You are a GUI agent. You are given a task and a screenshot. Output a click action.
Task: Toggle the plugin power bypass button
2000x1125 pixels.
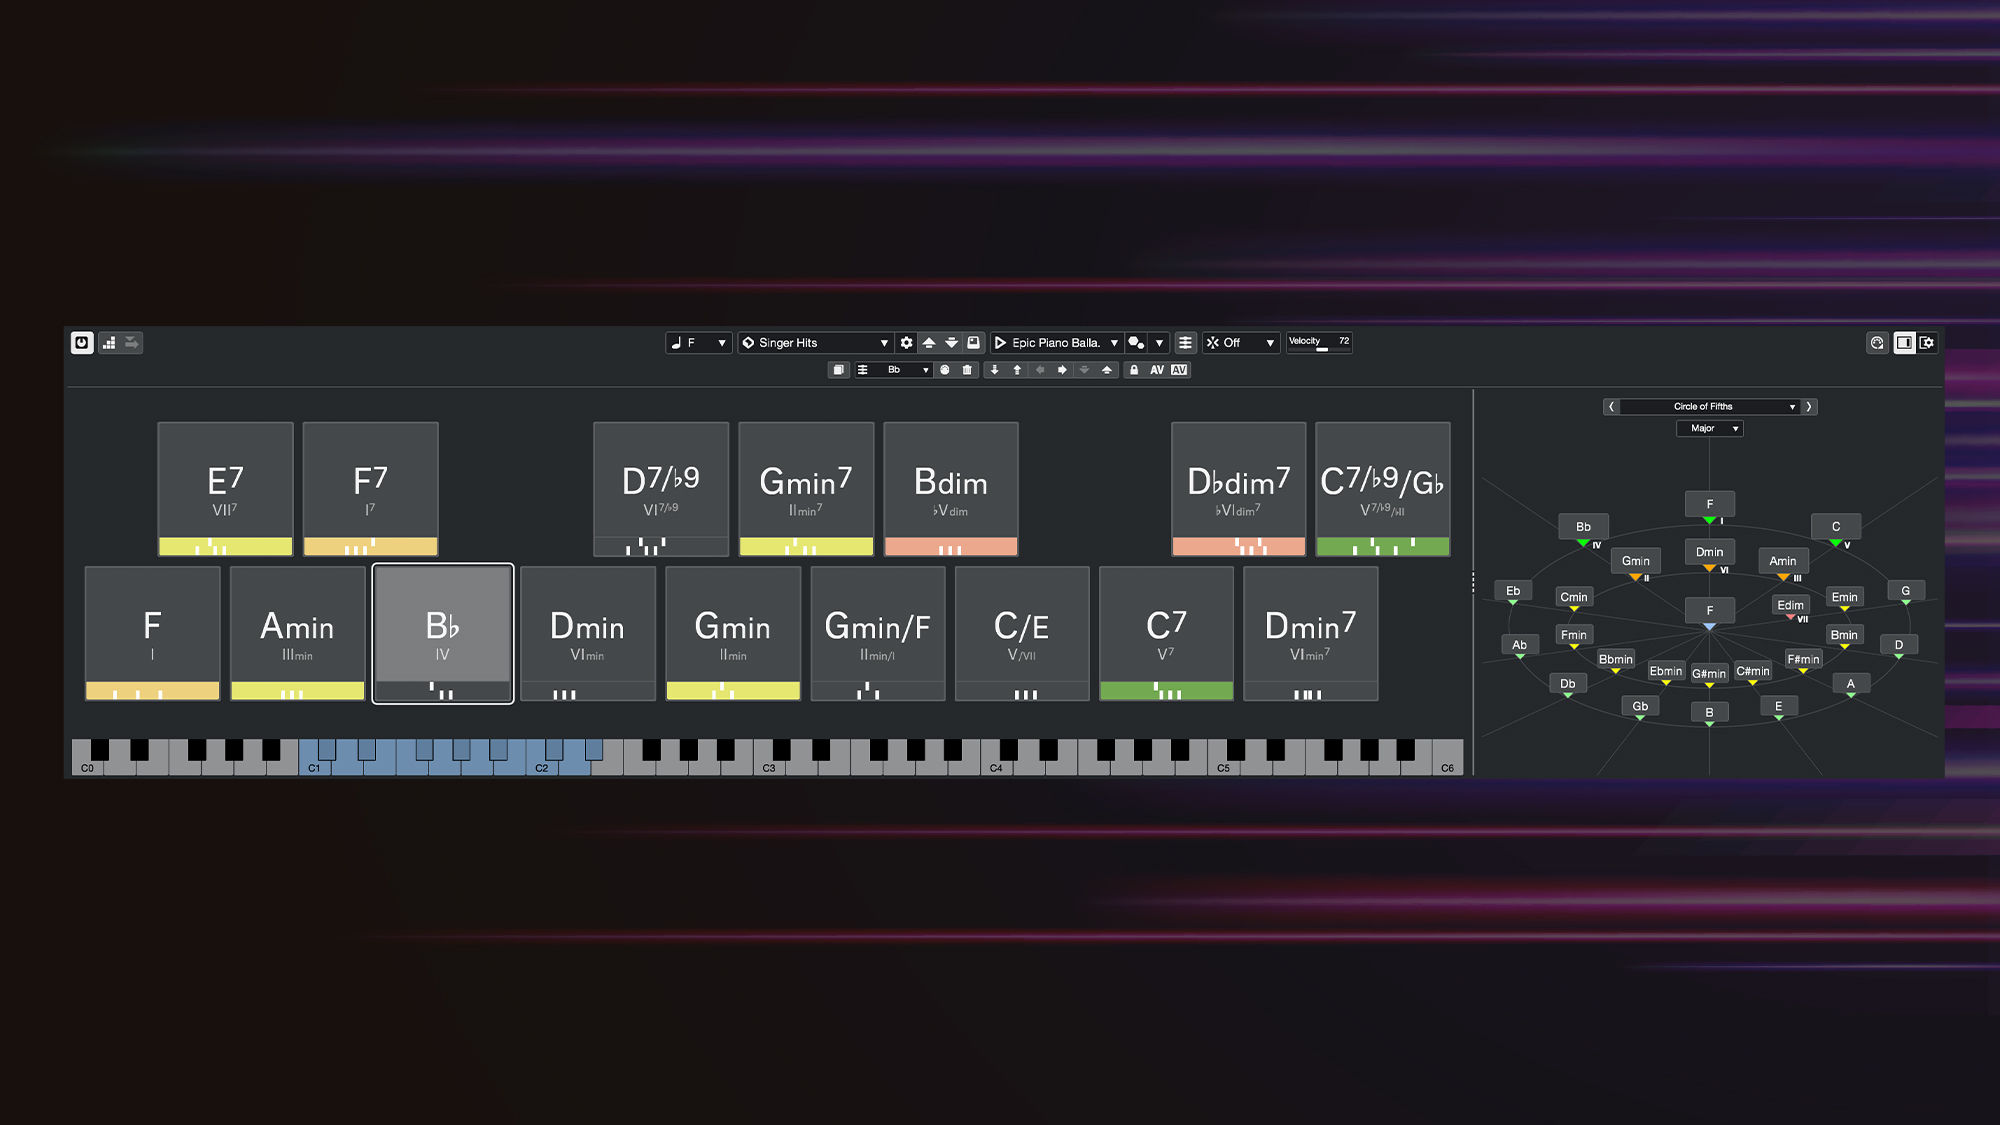tap(82, 343)
